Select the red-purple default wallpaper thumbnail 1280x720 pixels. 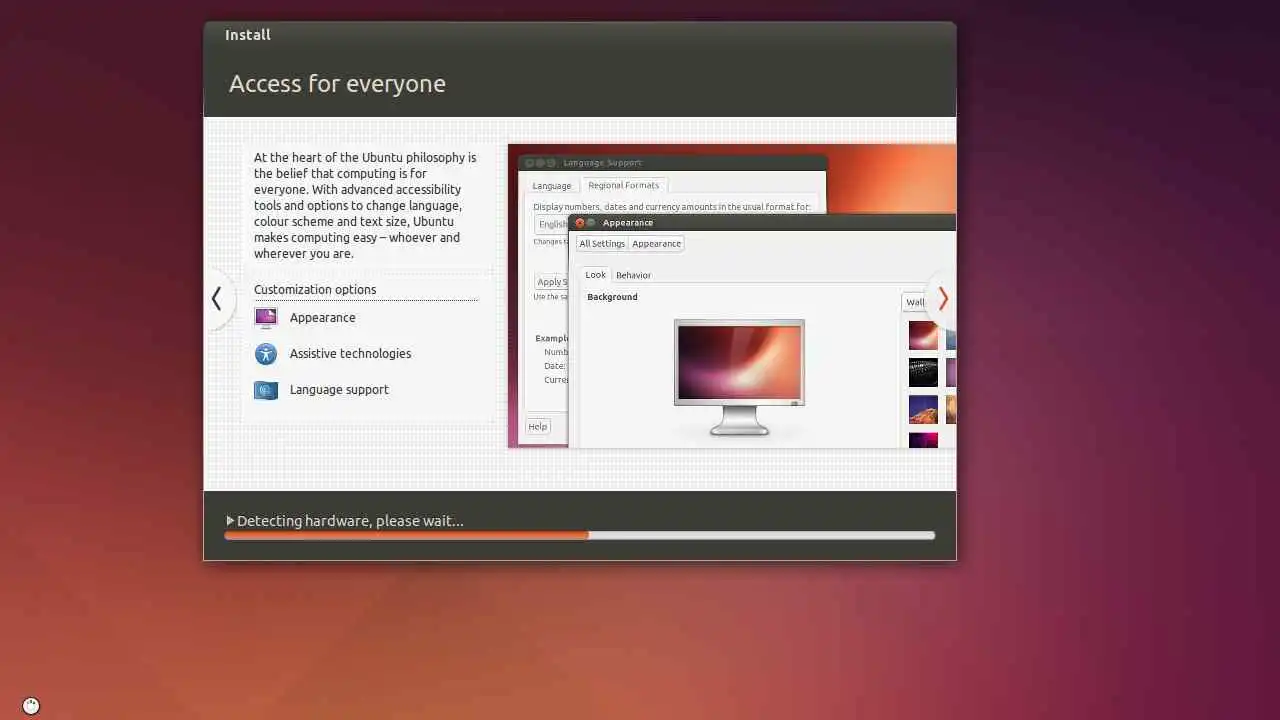coord(923,335)
